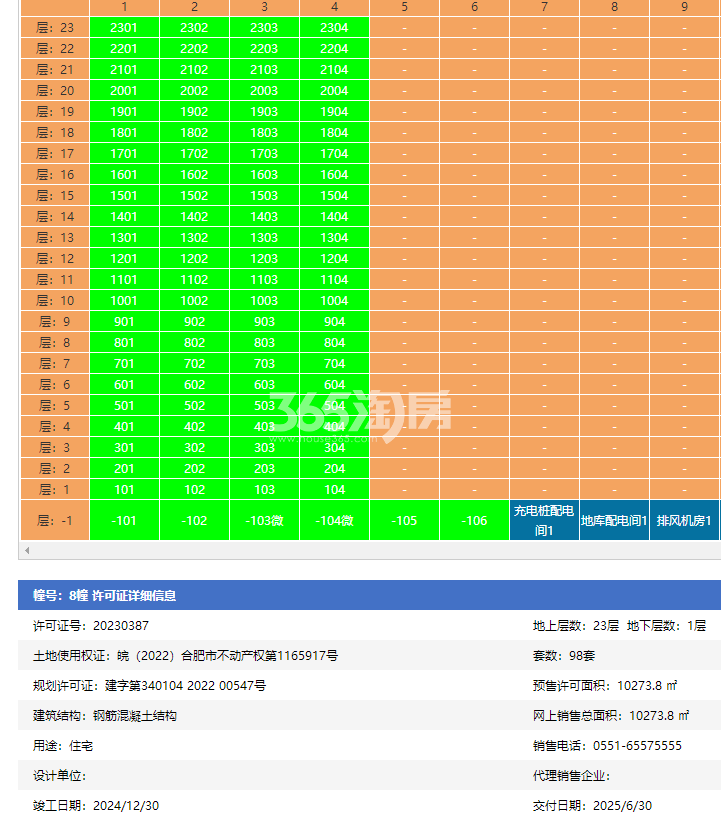Screen dimensions: 721x834
Task: Click unit 1002 cell
Action: 194,301
